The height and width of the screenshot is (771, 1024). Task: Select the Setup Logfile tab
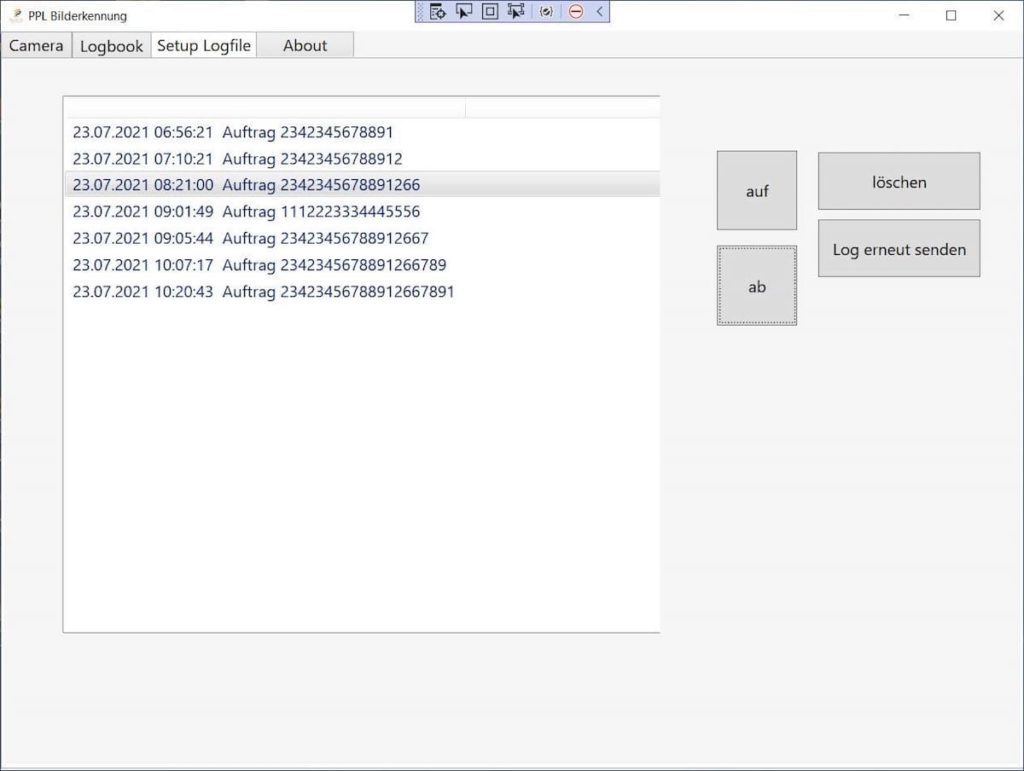pos(204,46)
